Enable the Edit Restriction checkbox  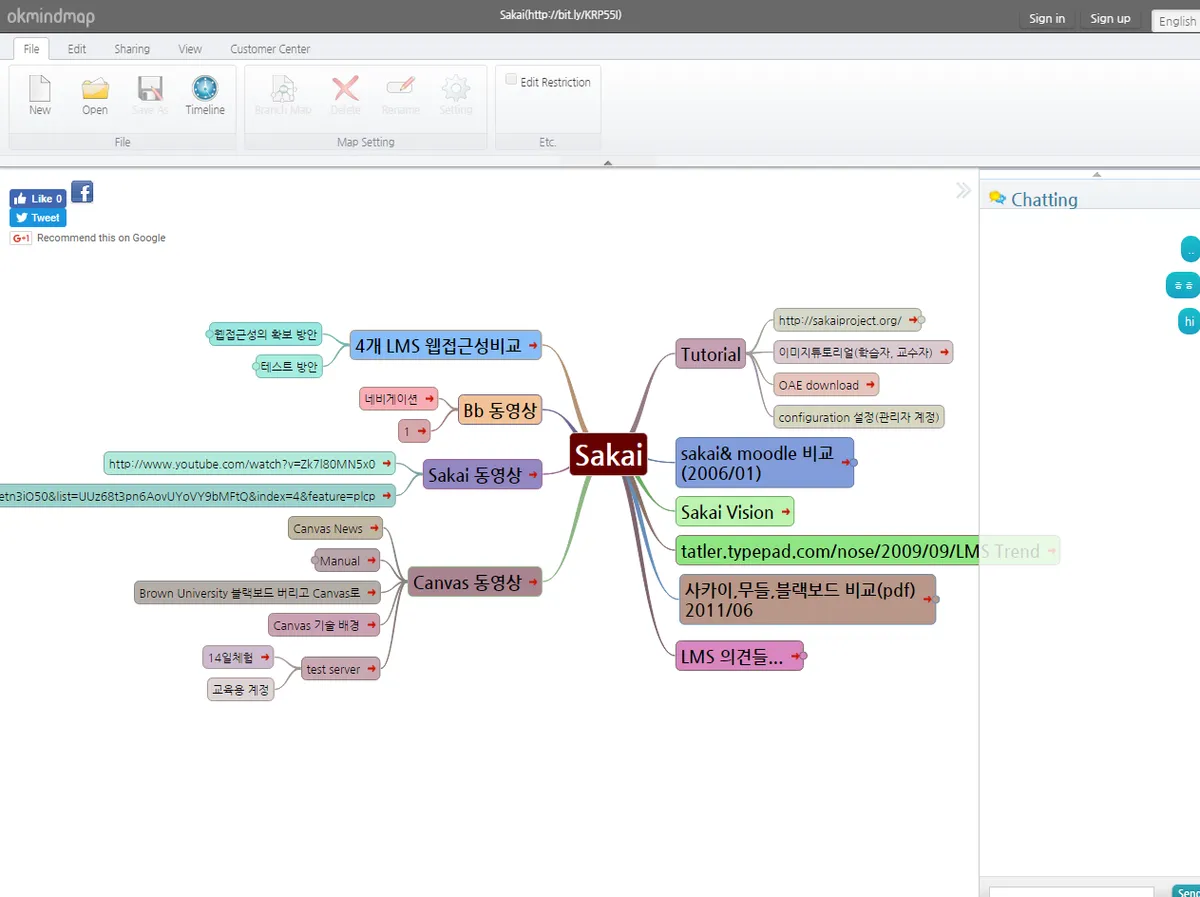pos(511,78)
